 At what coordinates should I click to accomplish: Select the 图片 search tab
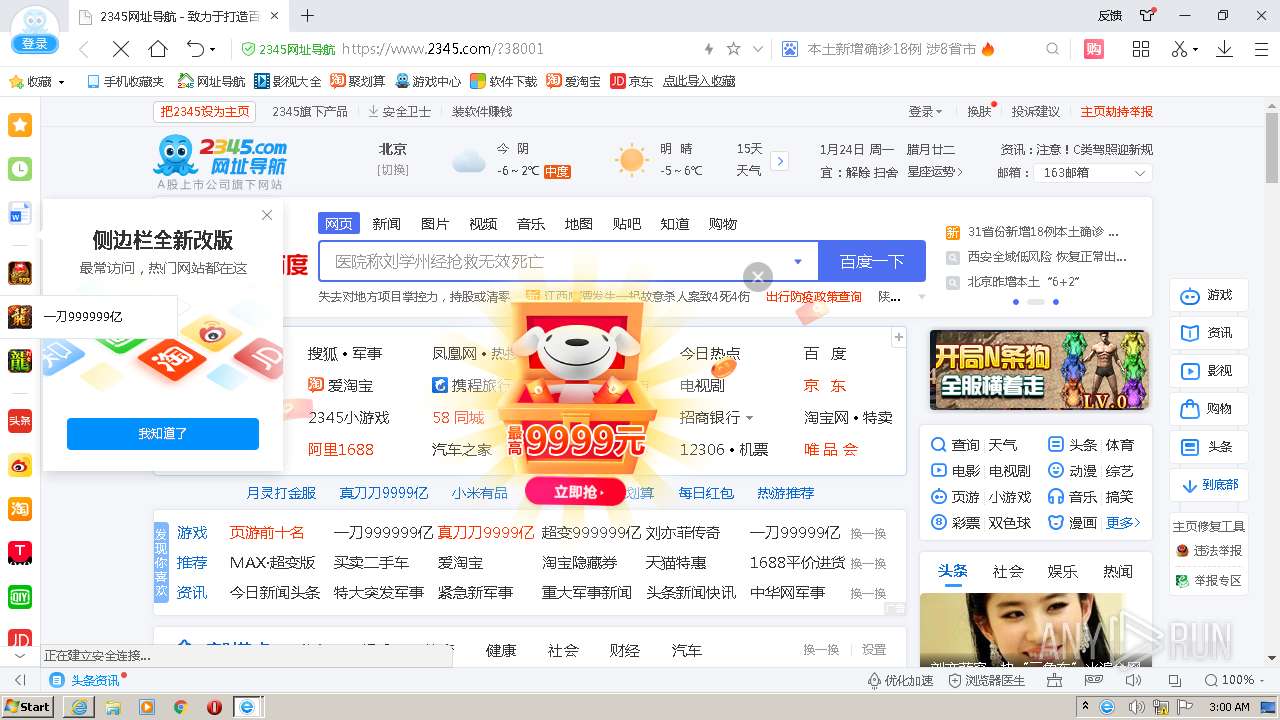click(x=435, y=224)
